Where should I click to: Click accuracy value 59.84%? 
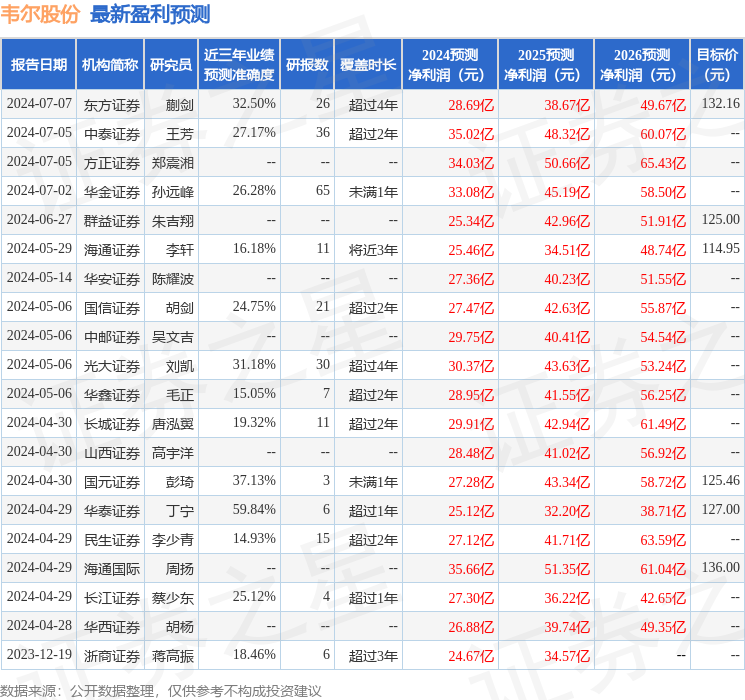point(254,509)
